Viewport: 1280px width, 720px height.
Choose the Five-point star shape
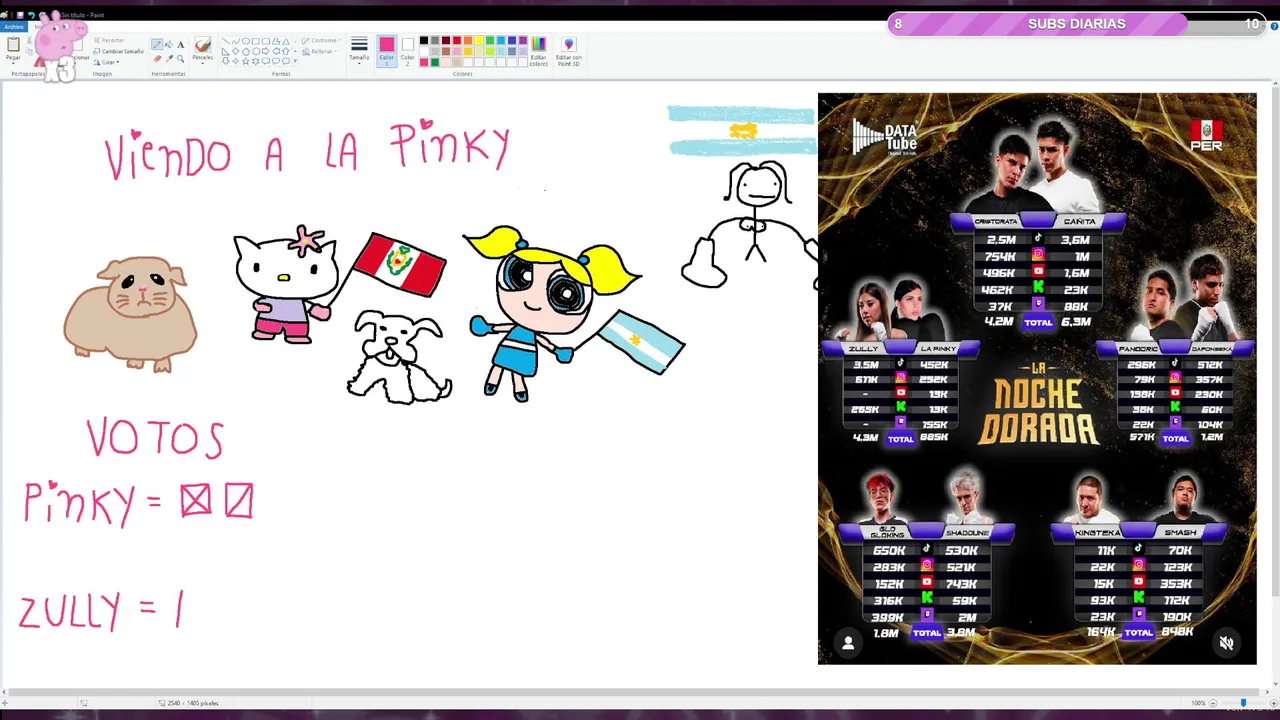click(x=246, y=61)
